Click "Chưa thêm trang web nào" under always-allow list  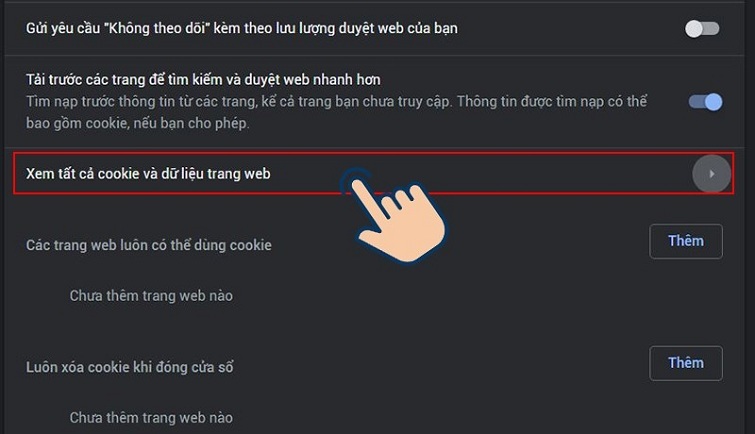151,296
